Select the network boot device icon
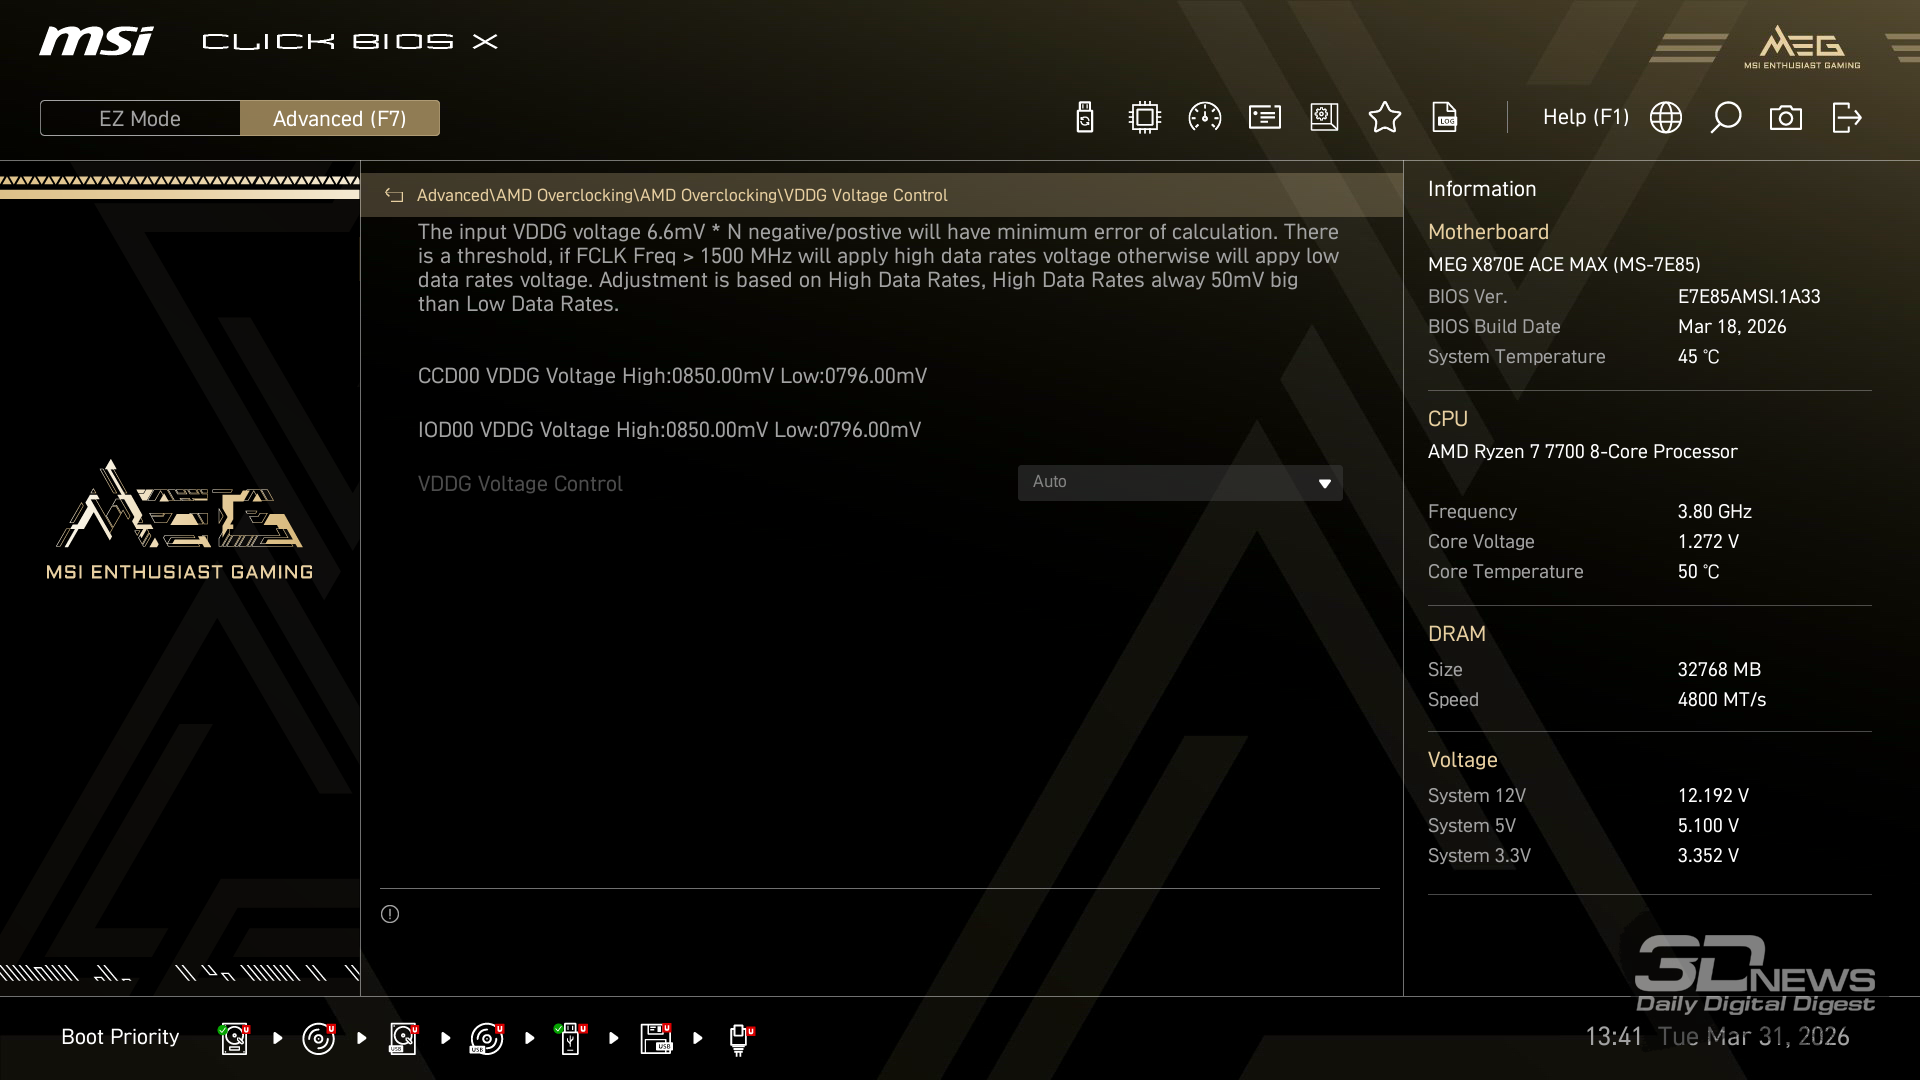 (739, 1038)
